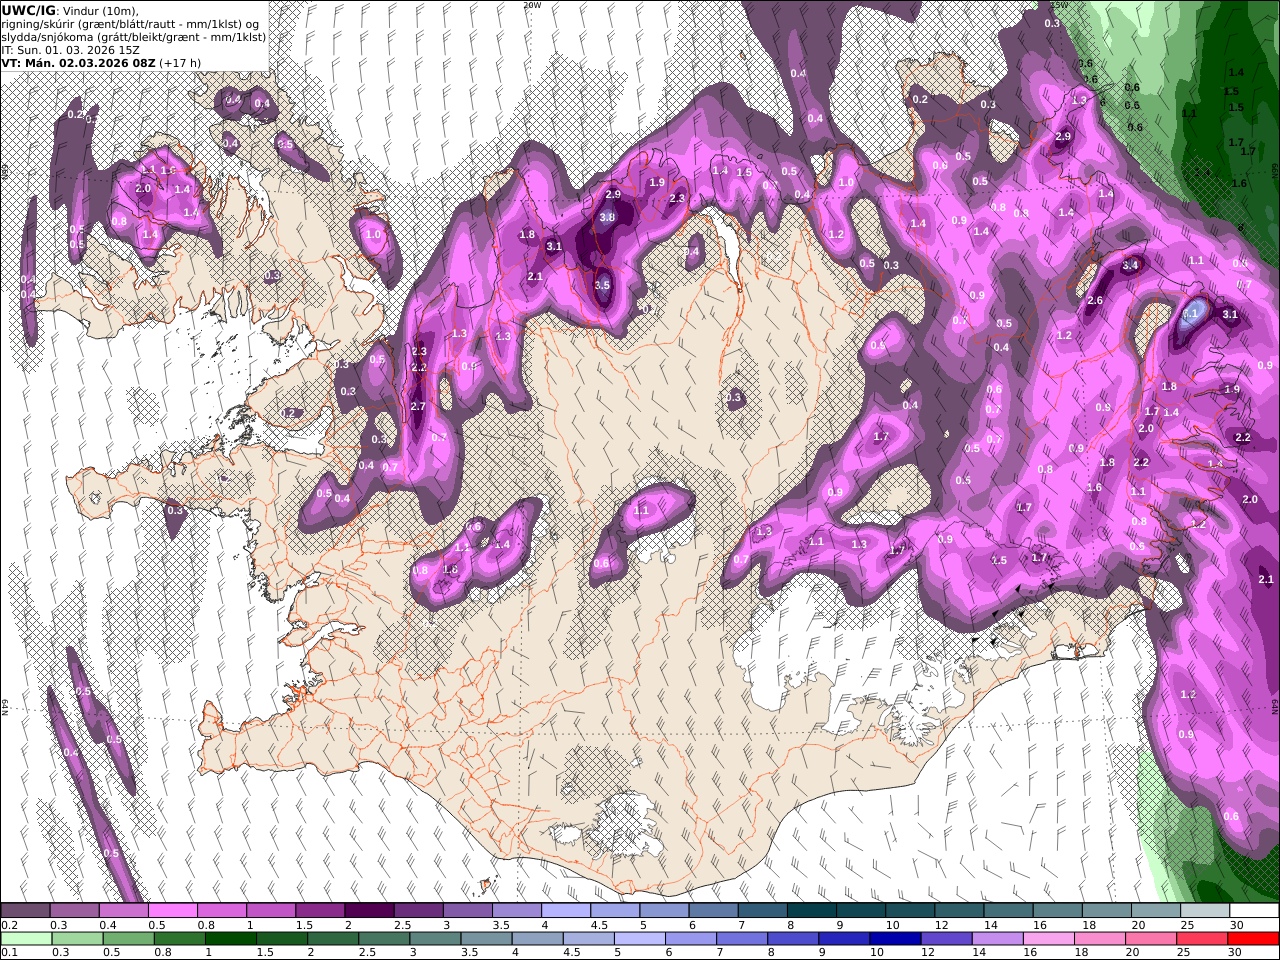Click the '(+17 h)' forecast offset text
Image resolution: width=1280 pixels, height=960 pixels.
click(181, 62)
